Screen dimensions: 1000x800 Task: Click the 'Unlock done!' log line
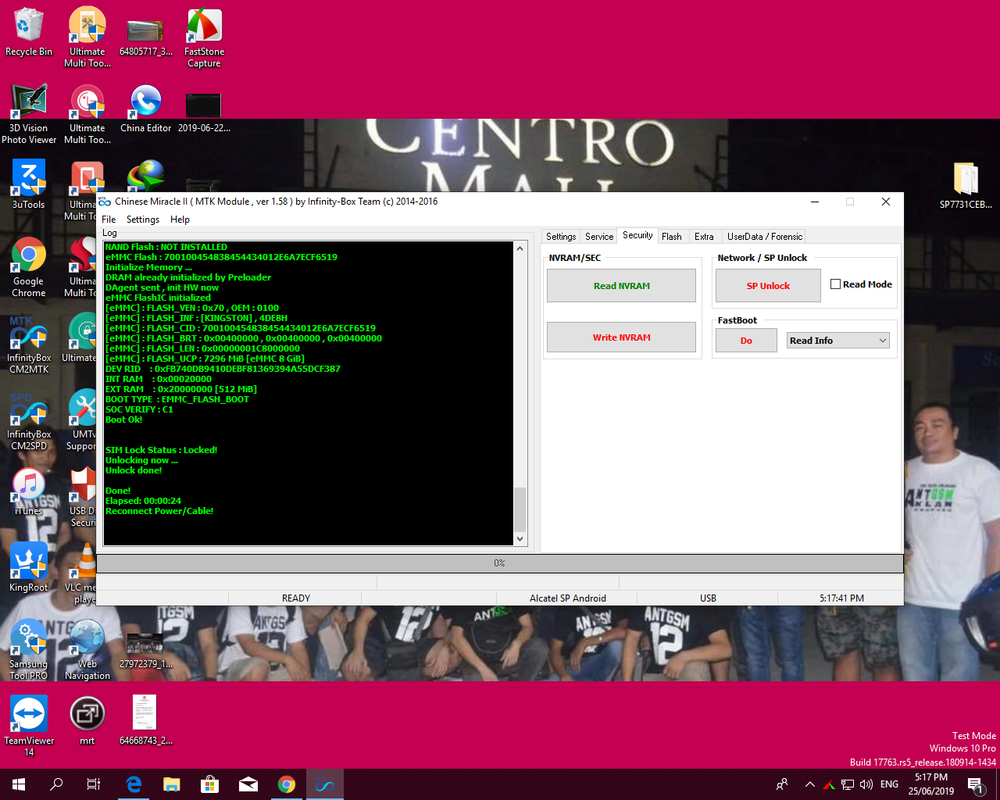[133, 470]
